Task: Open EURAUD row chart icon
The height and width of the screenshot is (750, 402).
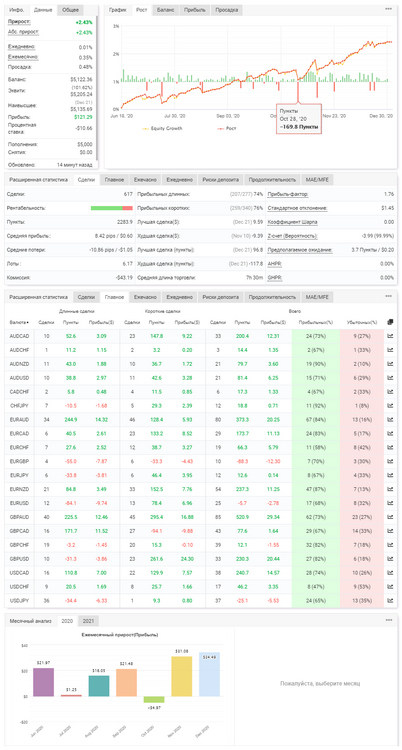Action: click(390, 419)
